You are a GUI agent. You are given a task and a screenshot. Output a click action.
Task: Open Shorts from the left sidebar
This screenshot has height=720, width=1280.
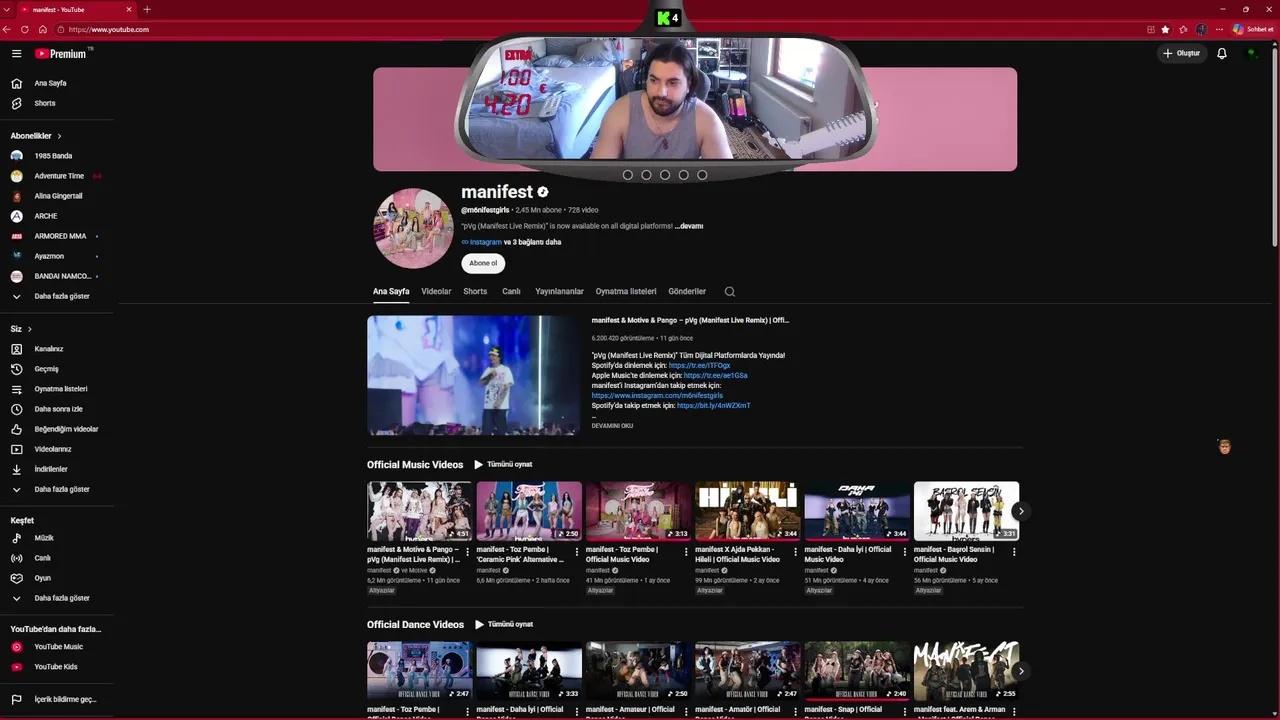[x=57, y=103]
